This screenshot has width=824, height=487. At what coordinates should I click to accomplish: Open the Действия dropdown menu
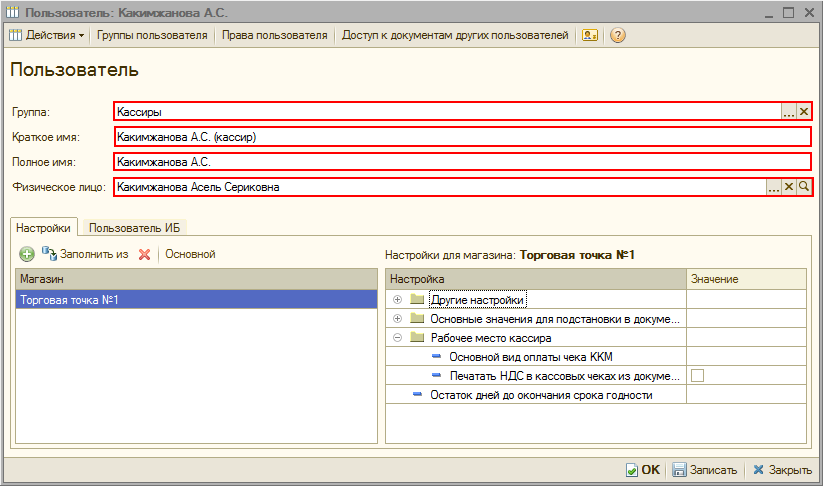pos(48,35)
